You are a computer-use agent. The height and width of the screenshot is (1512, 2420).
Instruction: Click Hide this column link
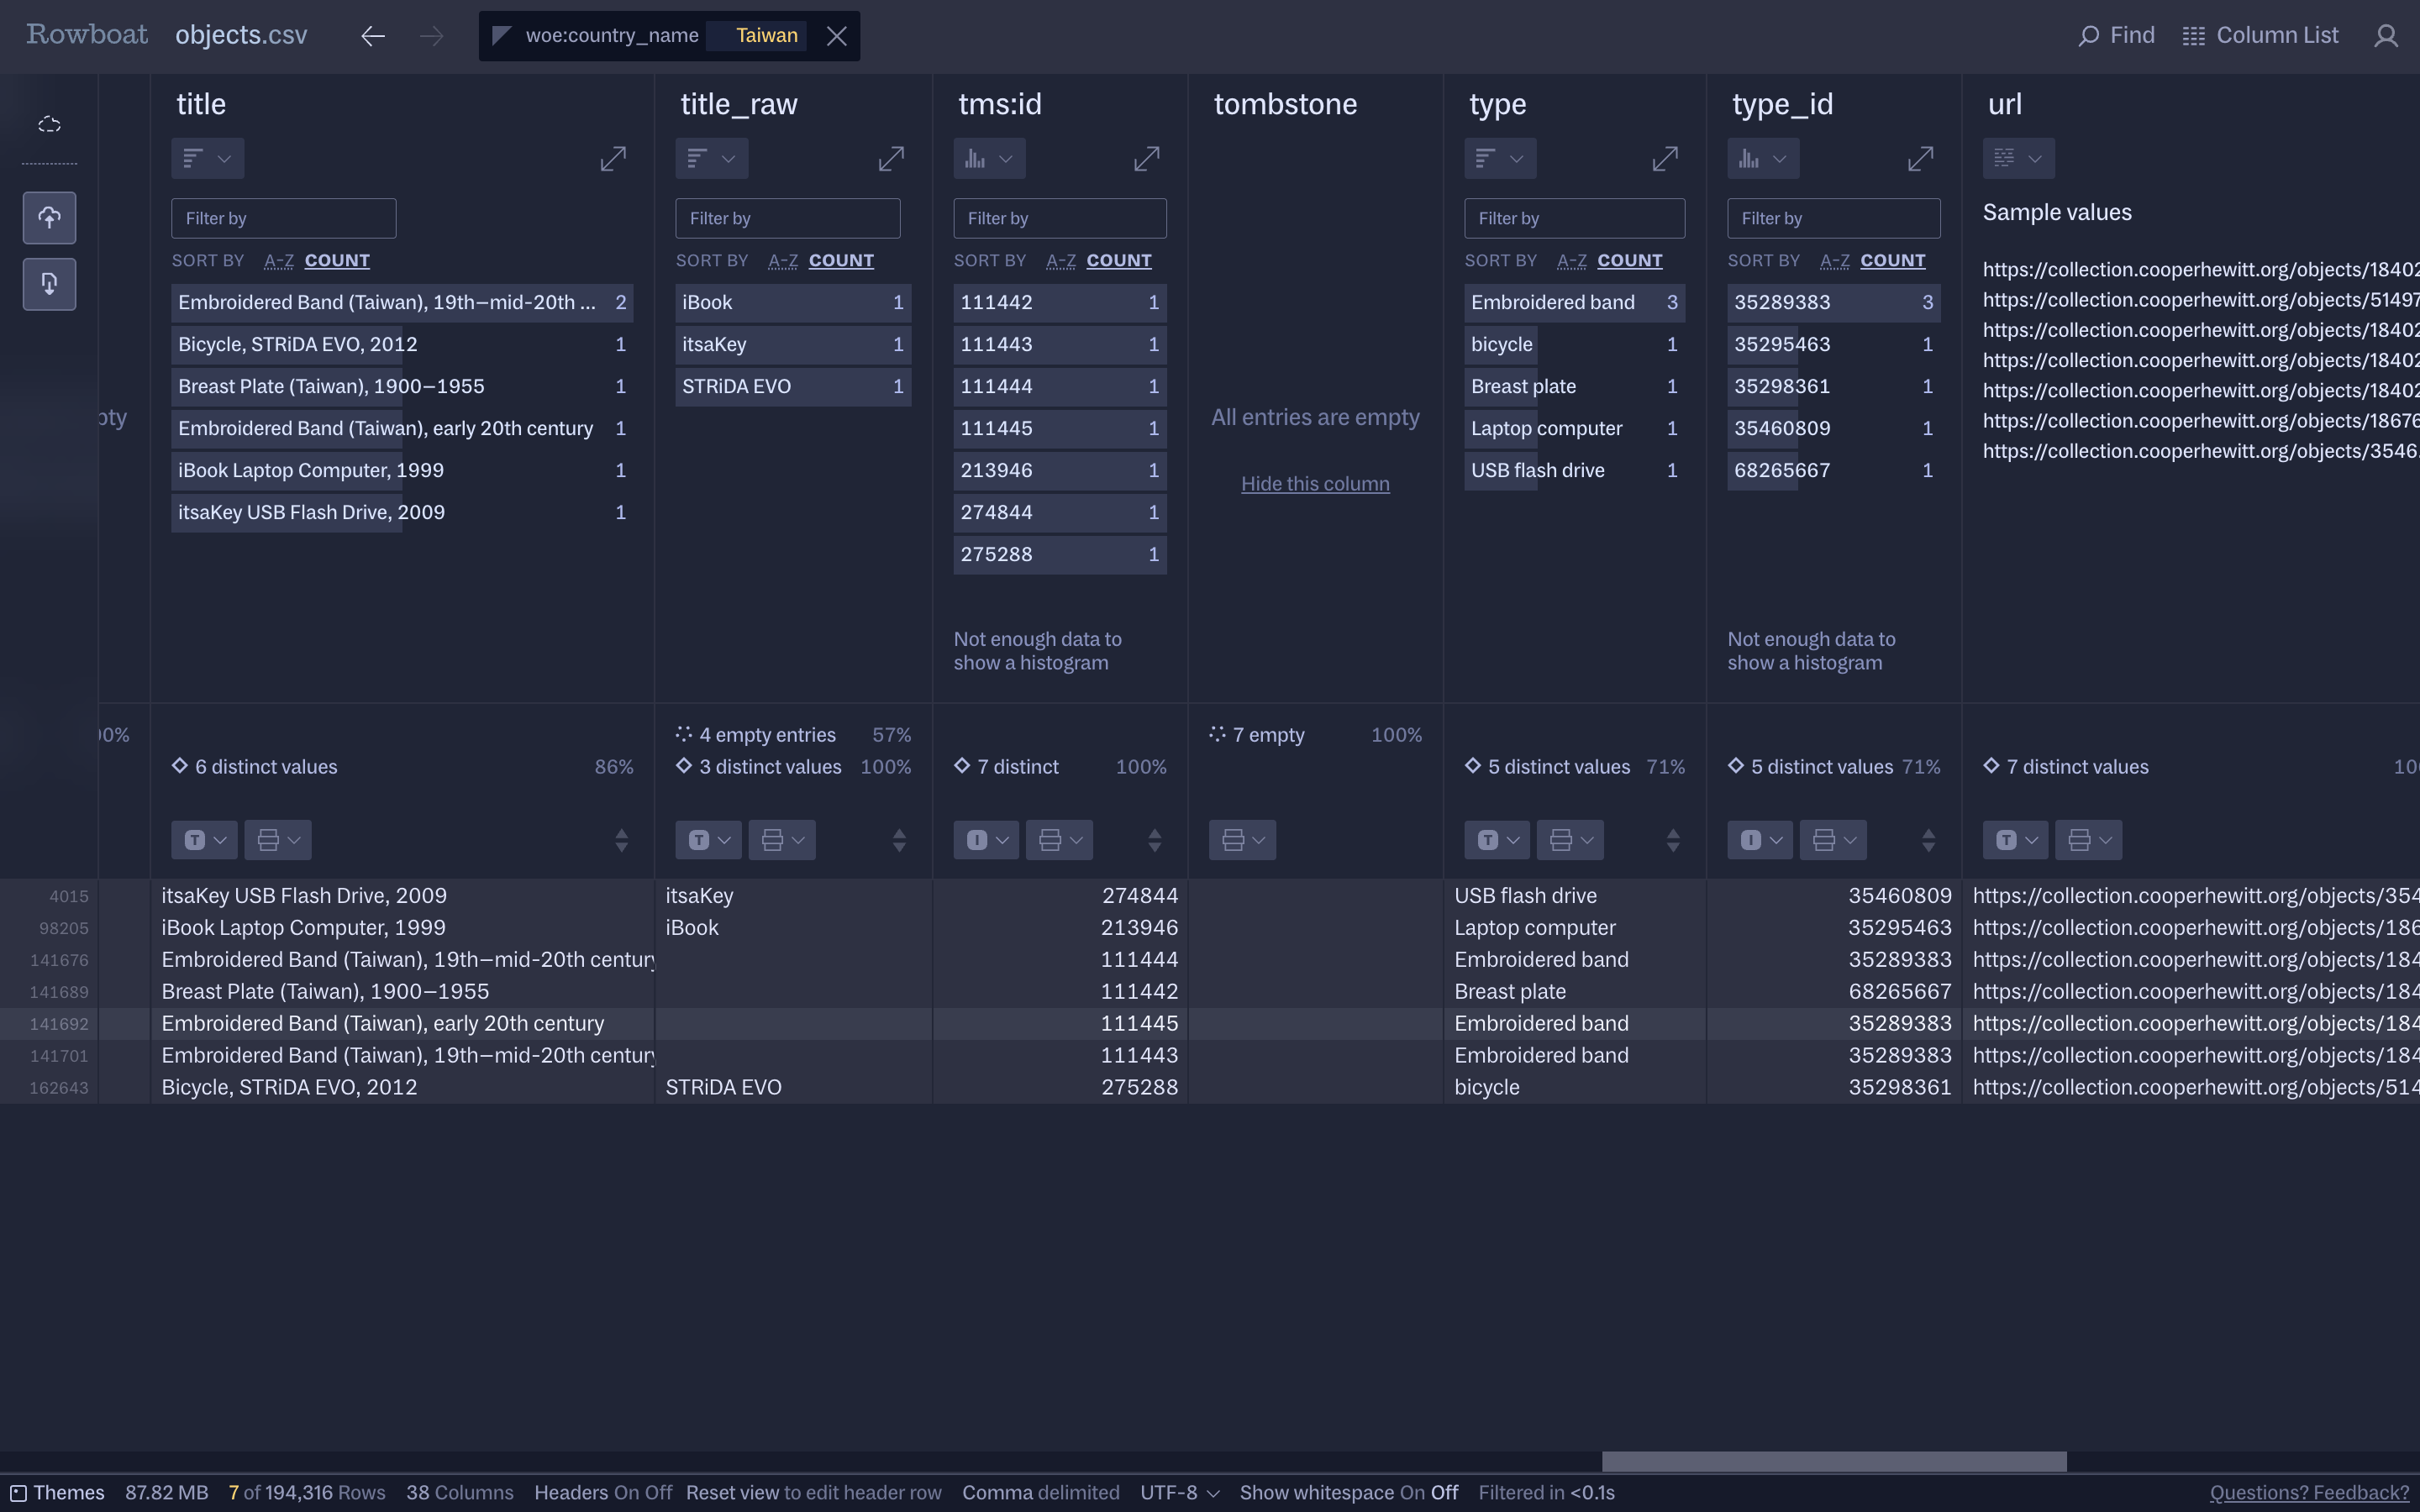1315,484
